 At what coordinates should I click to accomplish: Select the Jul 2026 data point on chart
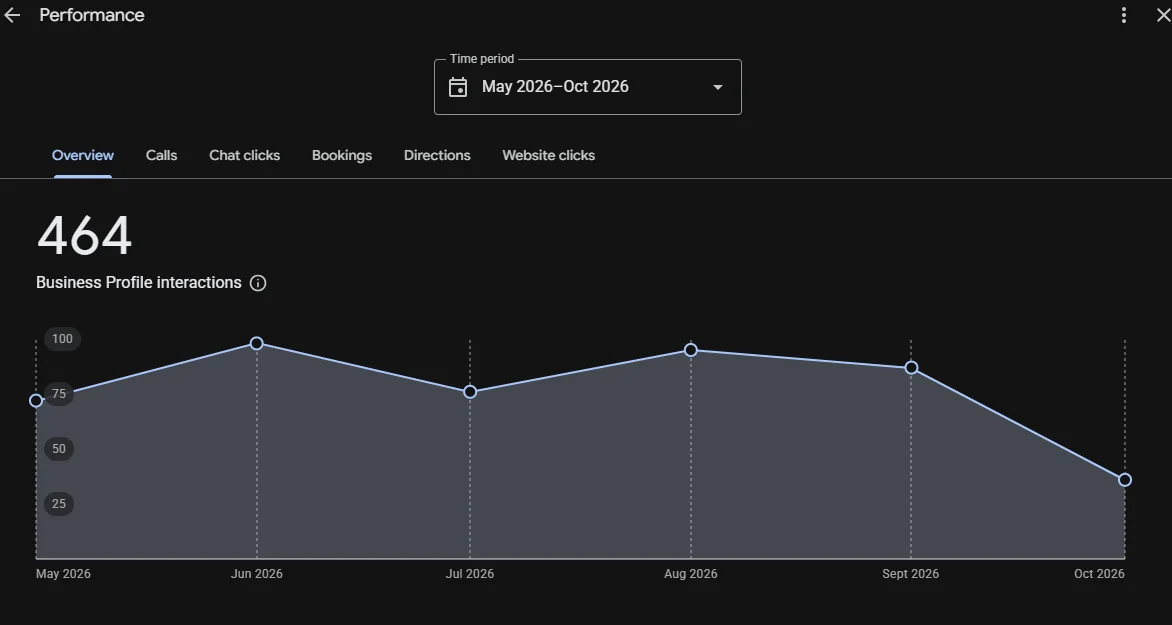pyautogui.click(x=470, y=392)
